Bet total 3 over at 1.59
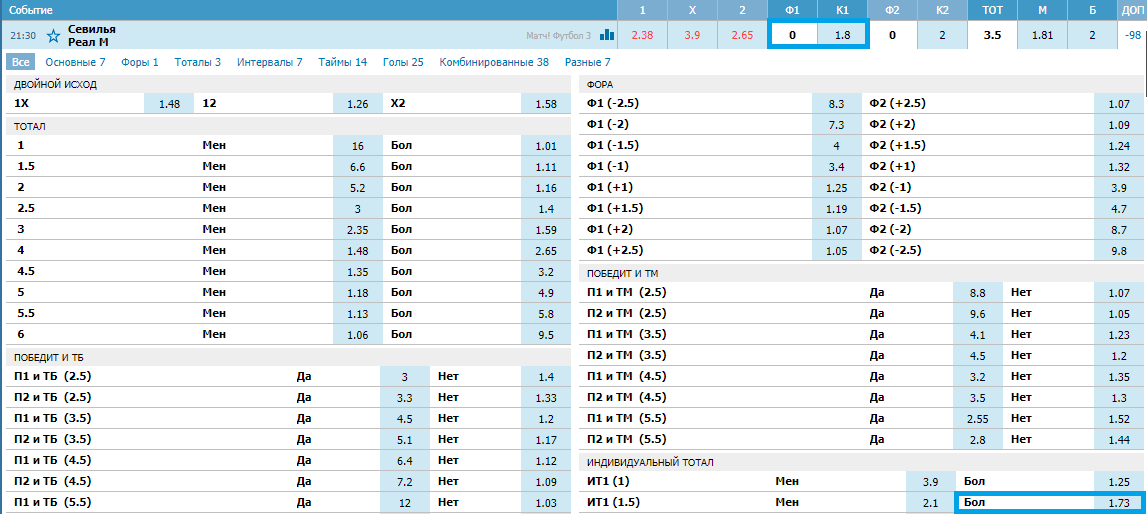The image size is (1147, 514). (x=546, y=230)
